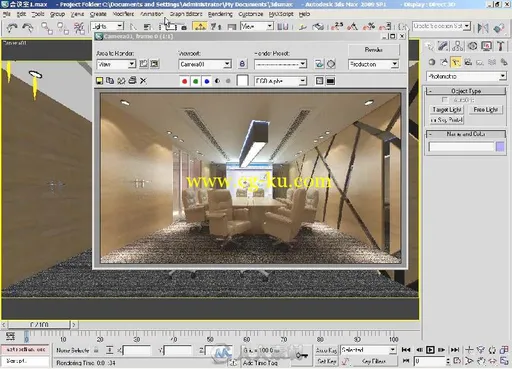The image size is (512, 369).
Task: Open the MAXScript menu
Action: (x=281, y=14)
